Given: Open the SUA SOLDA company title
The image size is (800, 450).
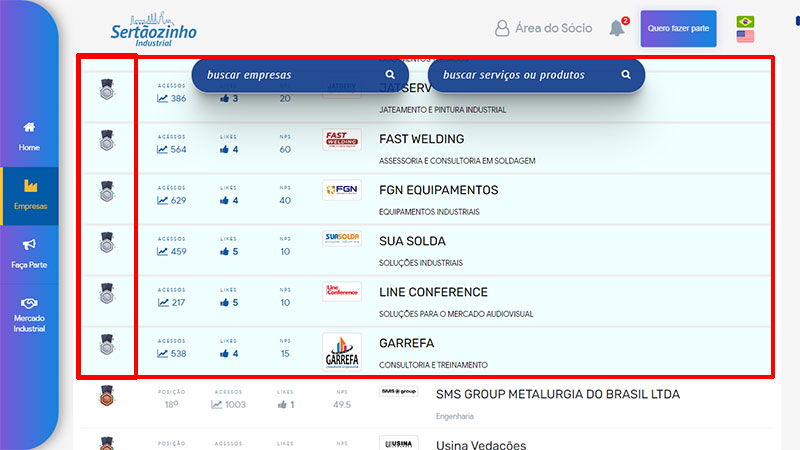Looking at the screenshot, I should (x=412, y=241).
